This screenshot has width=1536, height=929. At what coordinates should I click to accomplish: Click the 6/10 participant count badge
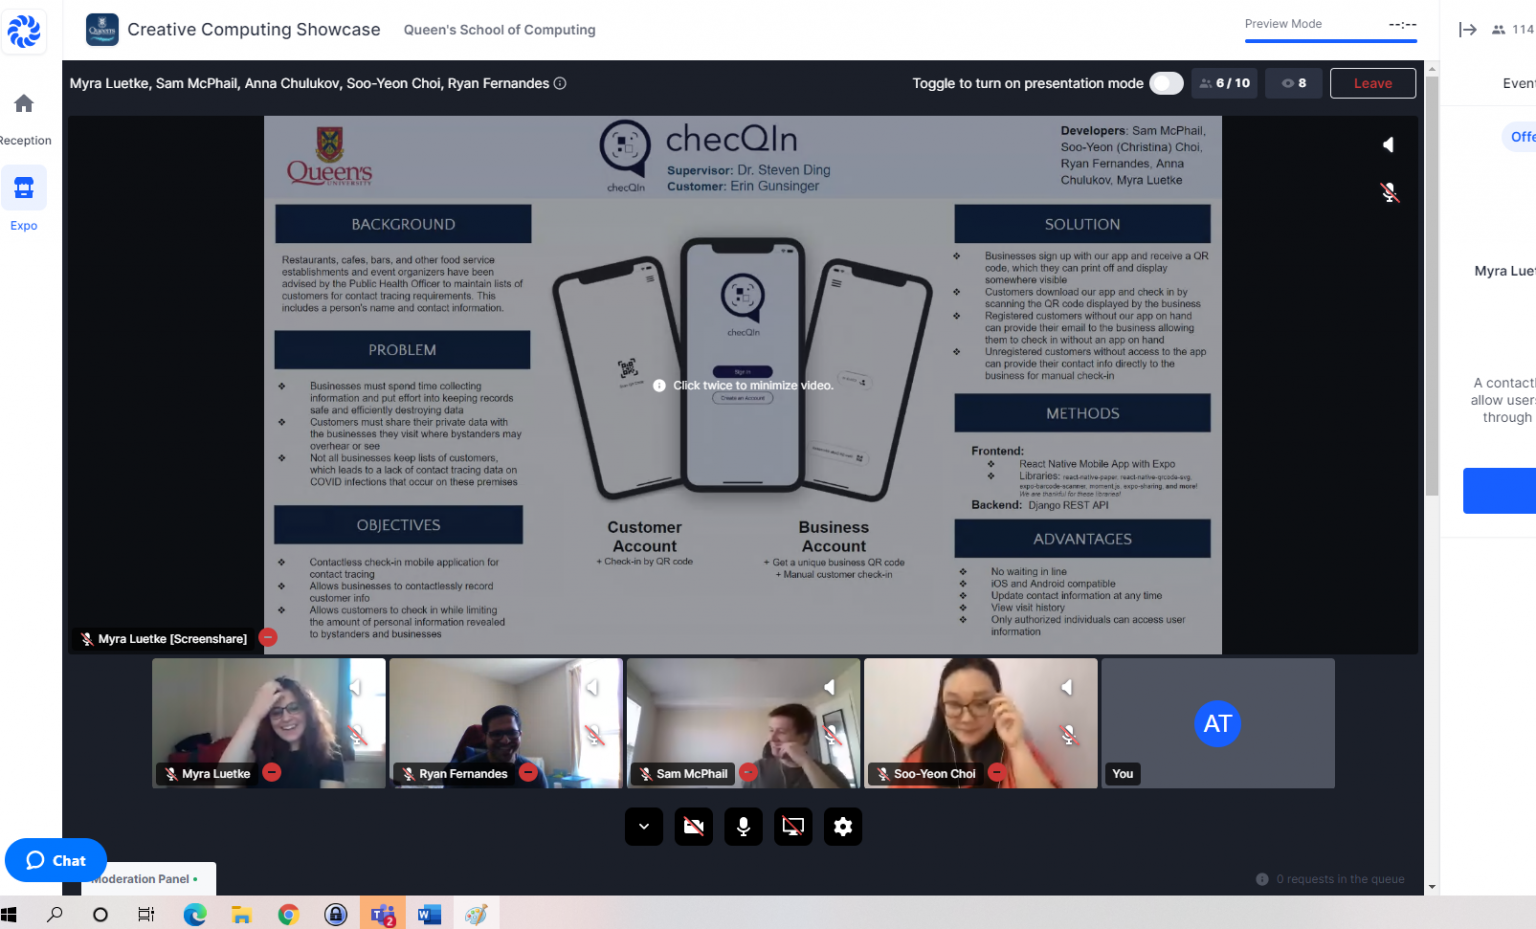[x=1224, y=83]
